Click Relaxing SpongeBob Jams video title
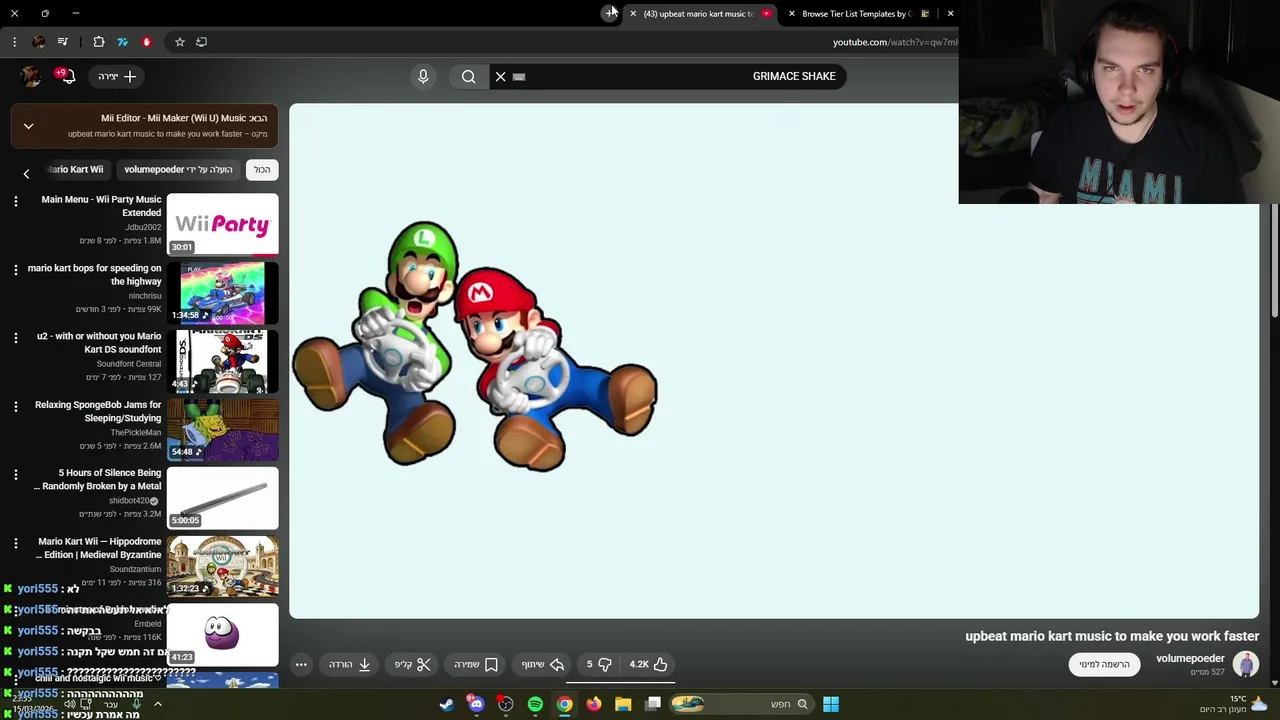Screen dimensions: 1280x720 [98, 411]
